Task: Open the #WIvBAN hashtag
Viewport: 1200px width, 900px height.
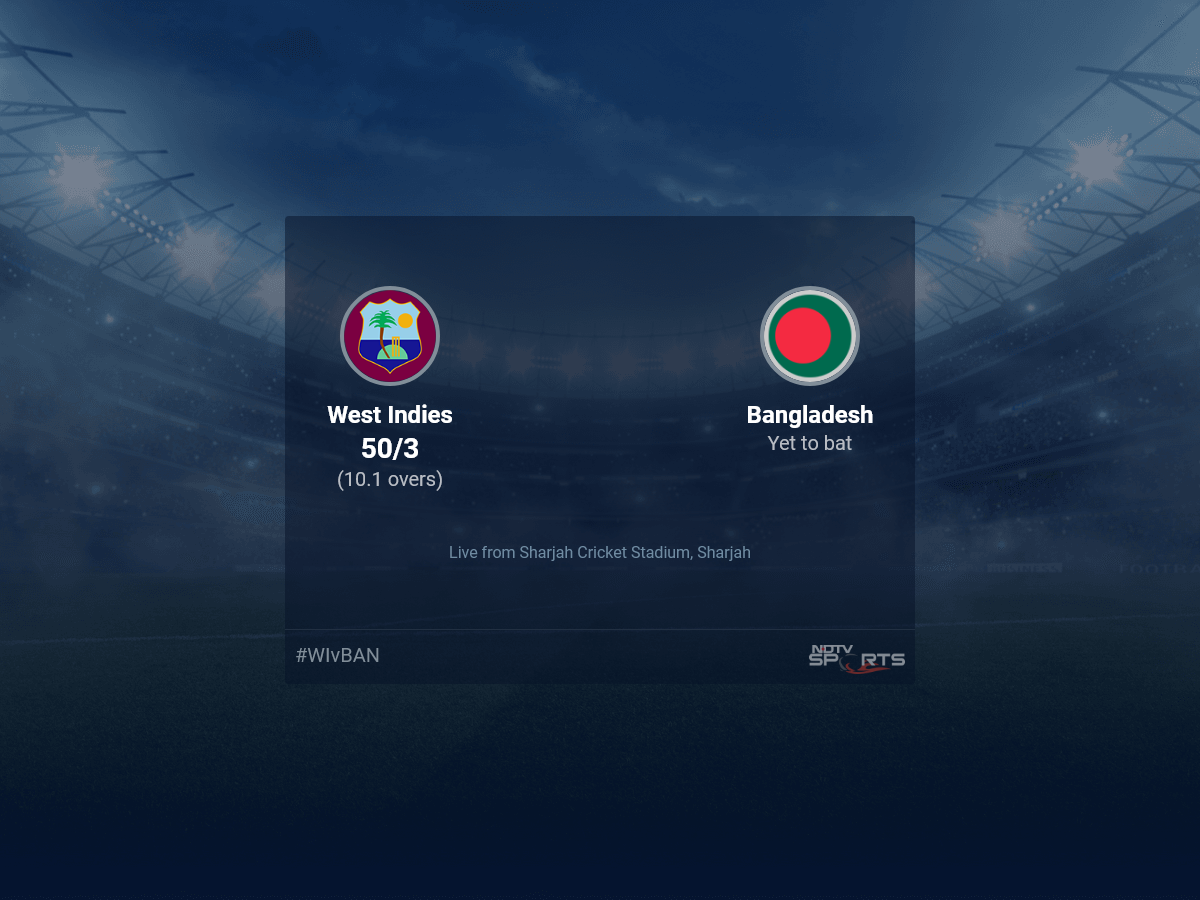Action: 338,656
